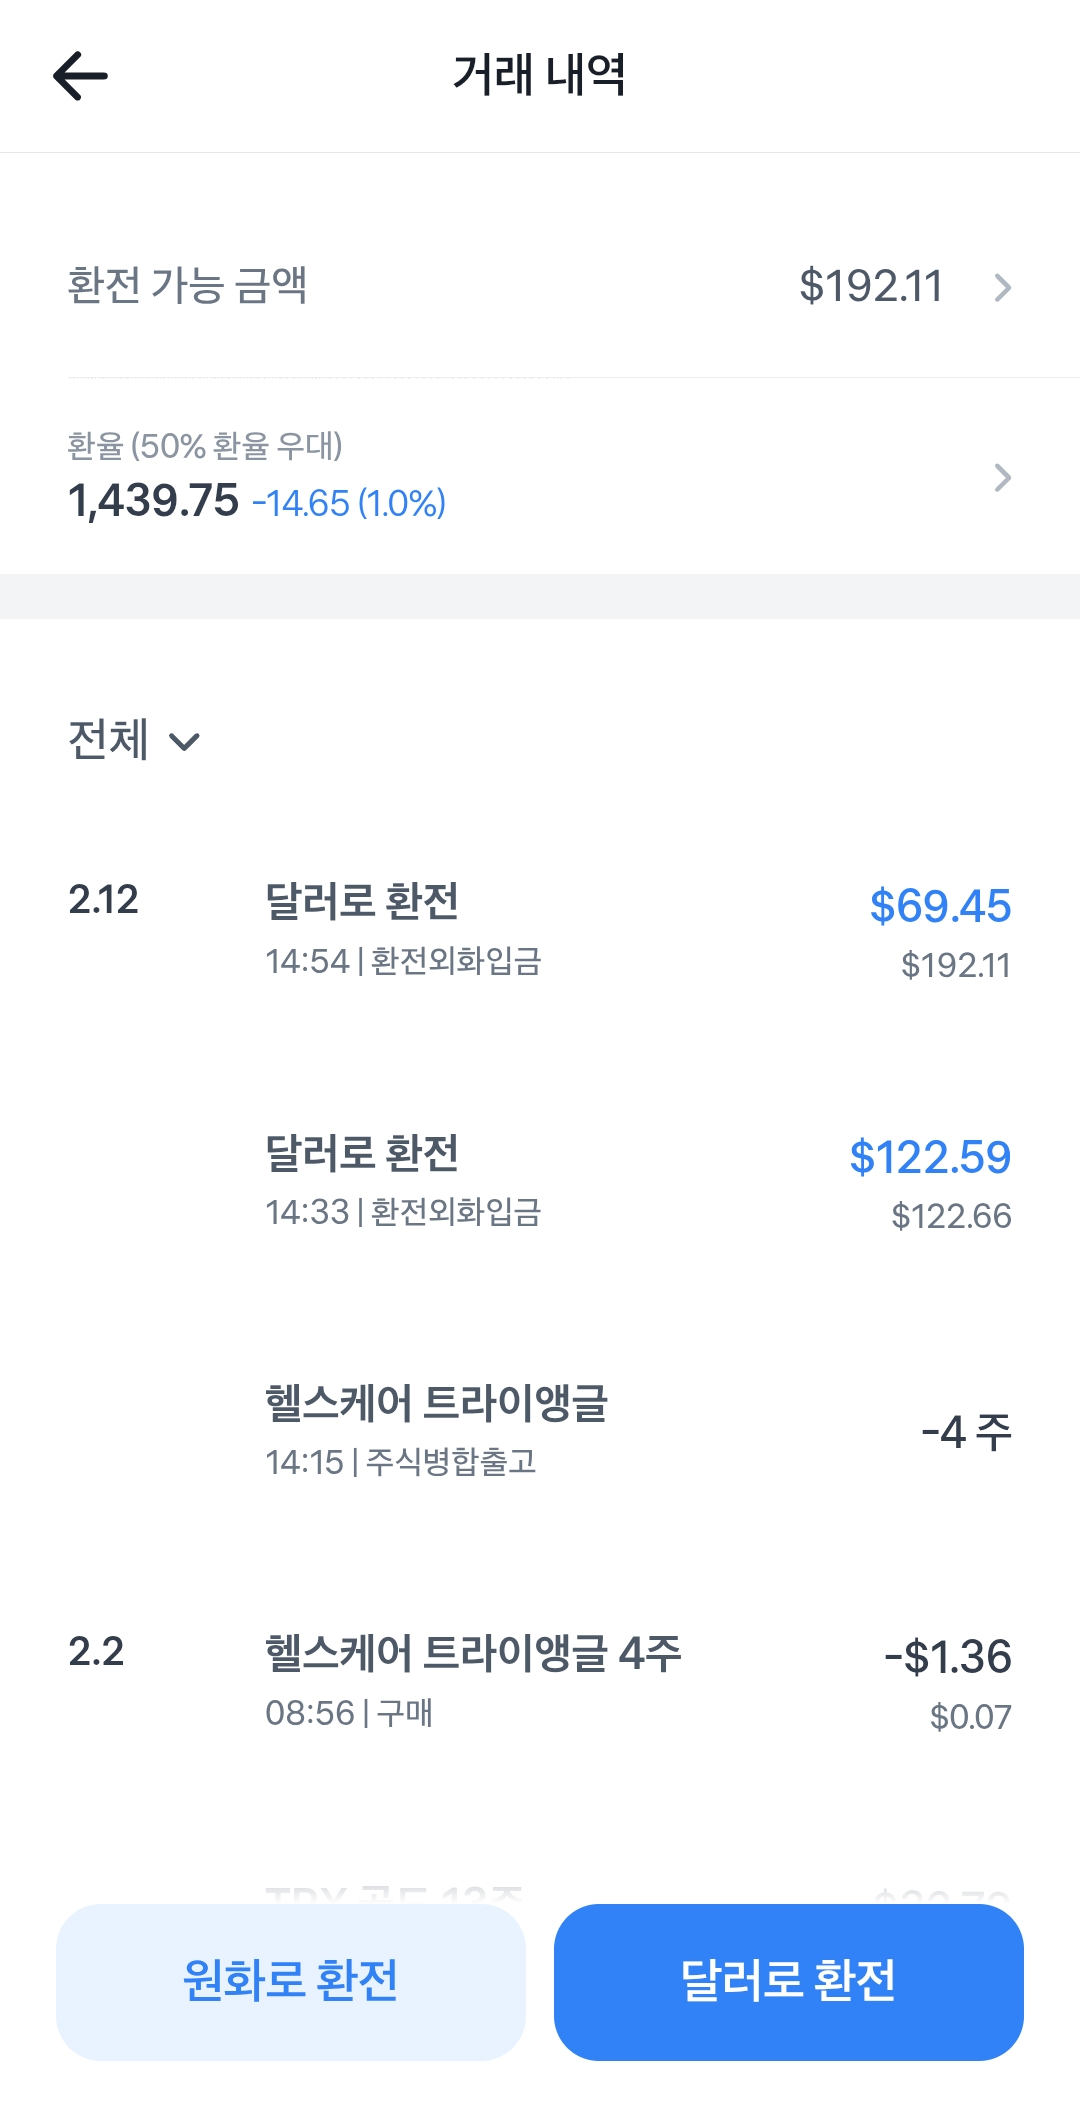Tap the $69.45 transaction amount
Viewport: 1080px width, 2106px height.
940,906
